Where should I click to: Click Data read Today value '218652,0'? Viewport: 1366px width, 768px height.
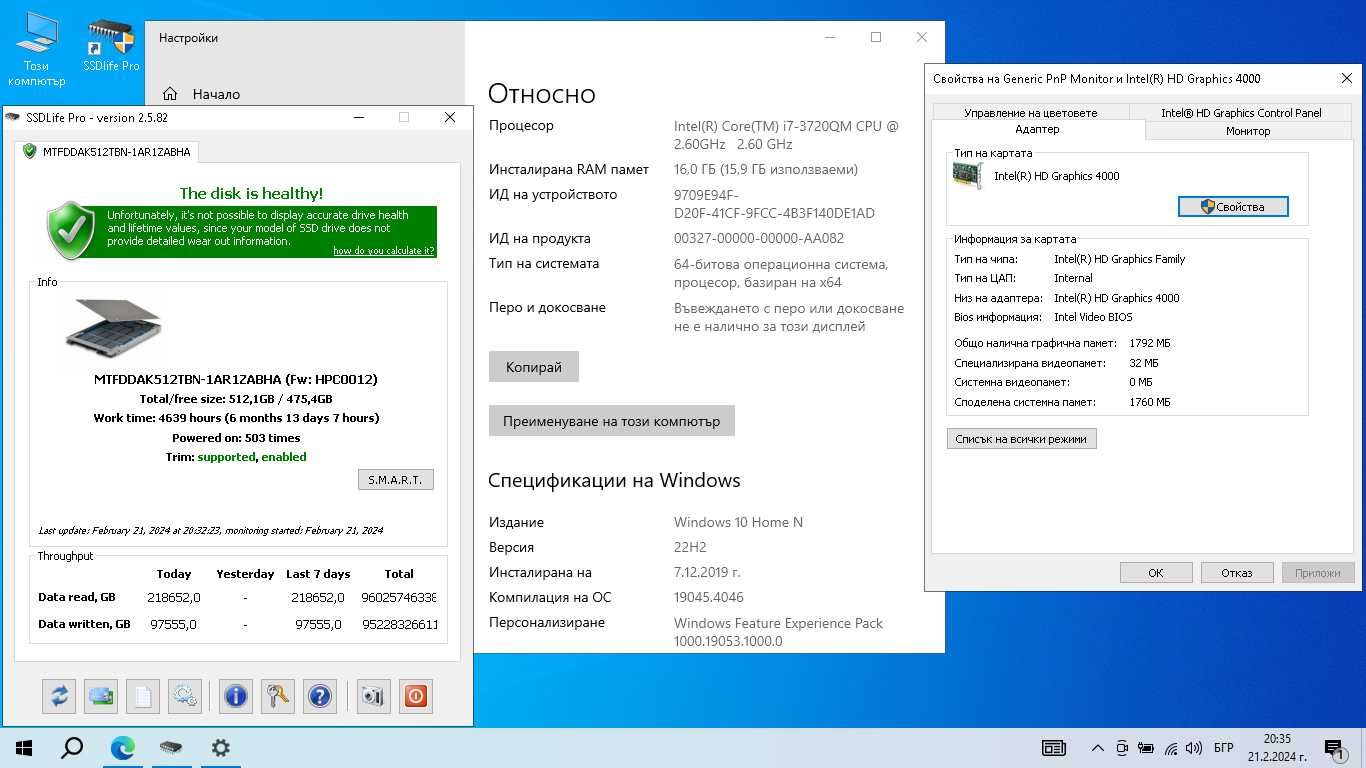coord(174,598)
